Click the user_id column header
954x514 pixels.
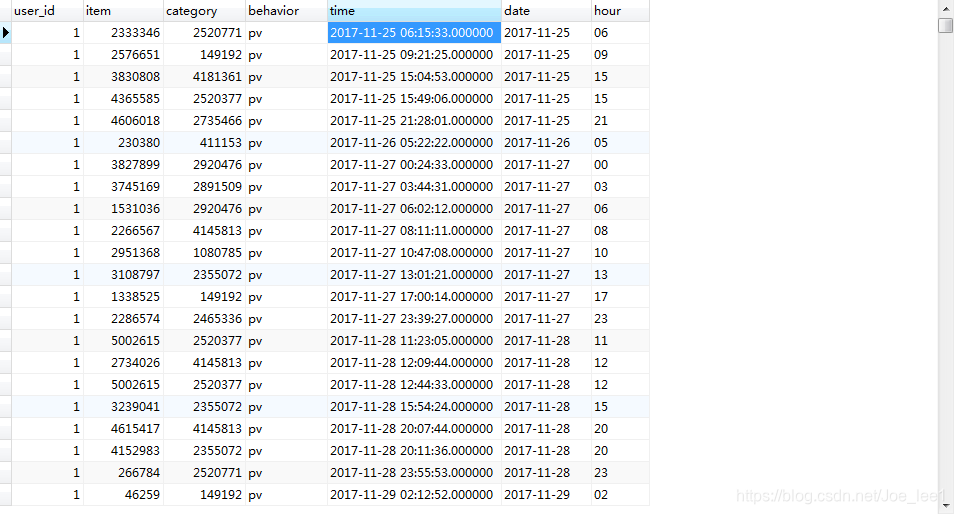click(47, 11)
